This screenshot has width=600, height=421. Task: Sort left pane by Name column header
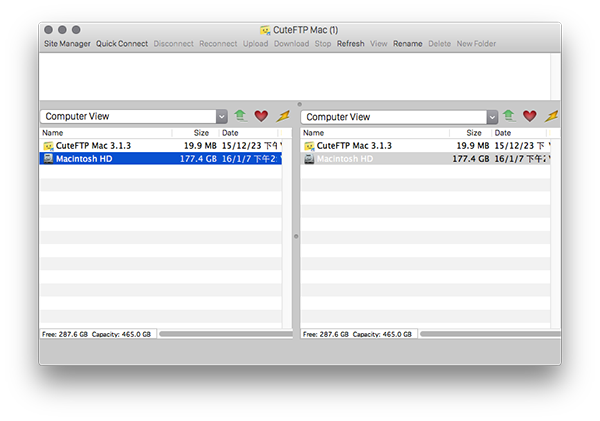[x=106, y=133]
